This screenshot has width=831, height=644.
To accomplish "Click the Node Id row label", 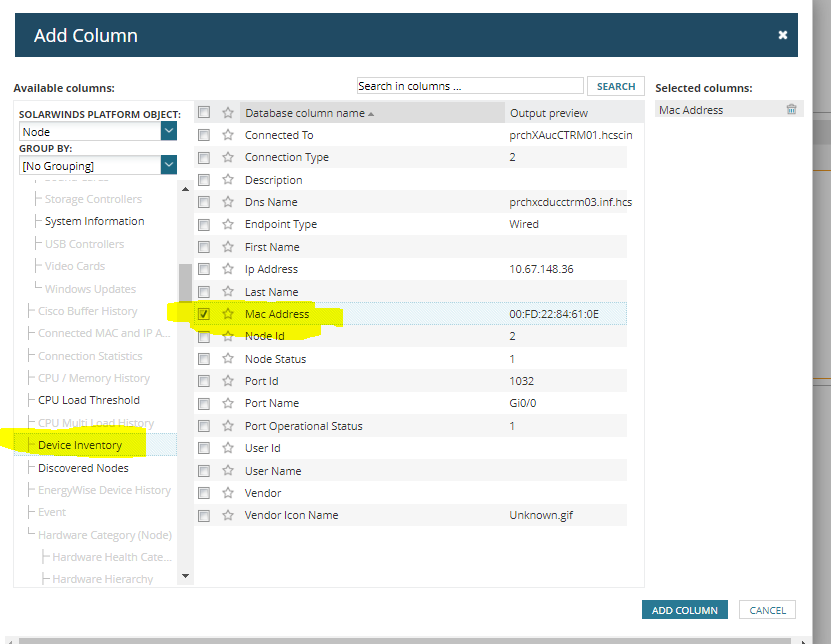I will point(264,336).
